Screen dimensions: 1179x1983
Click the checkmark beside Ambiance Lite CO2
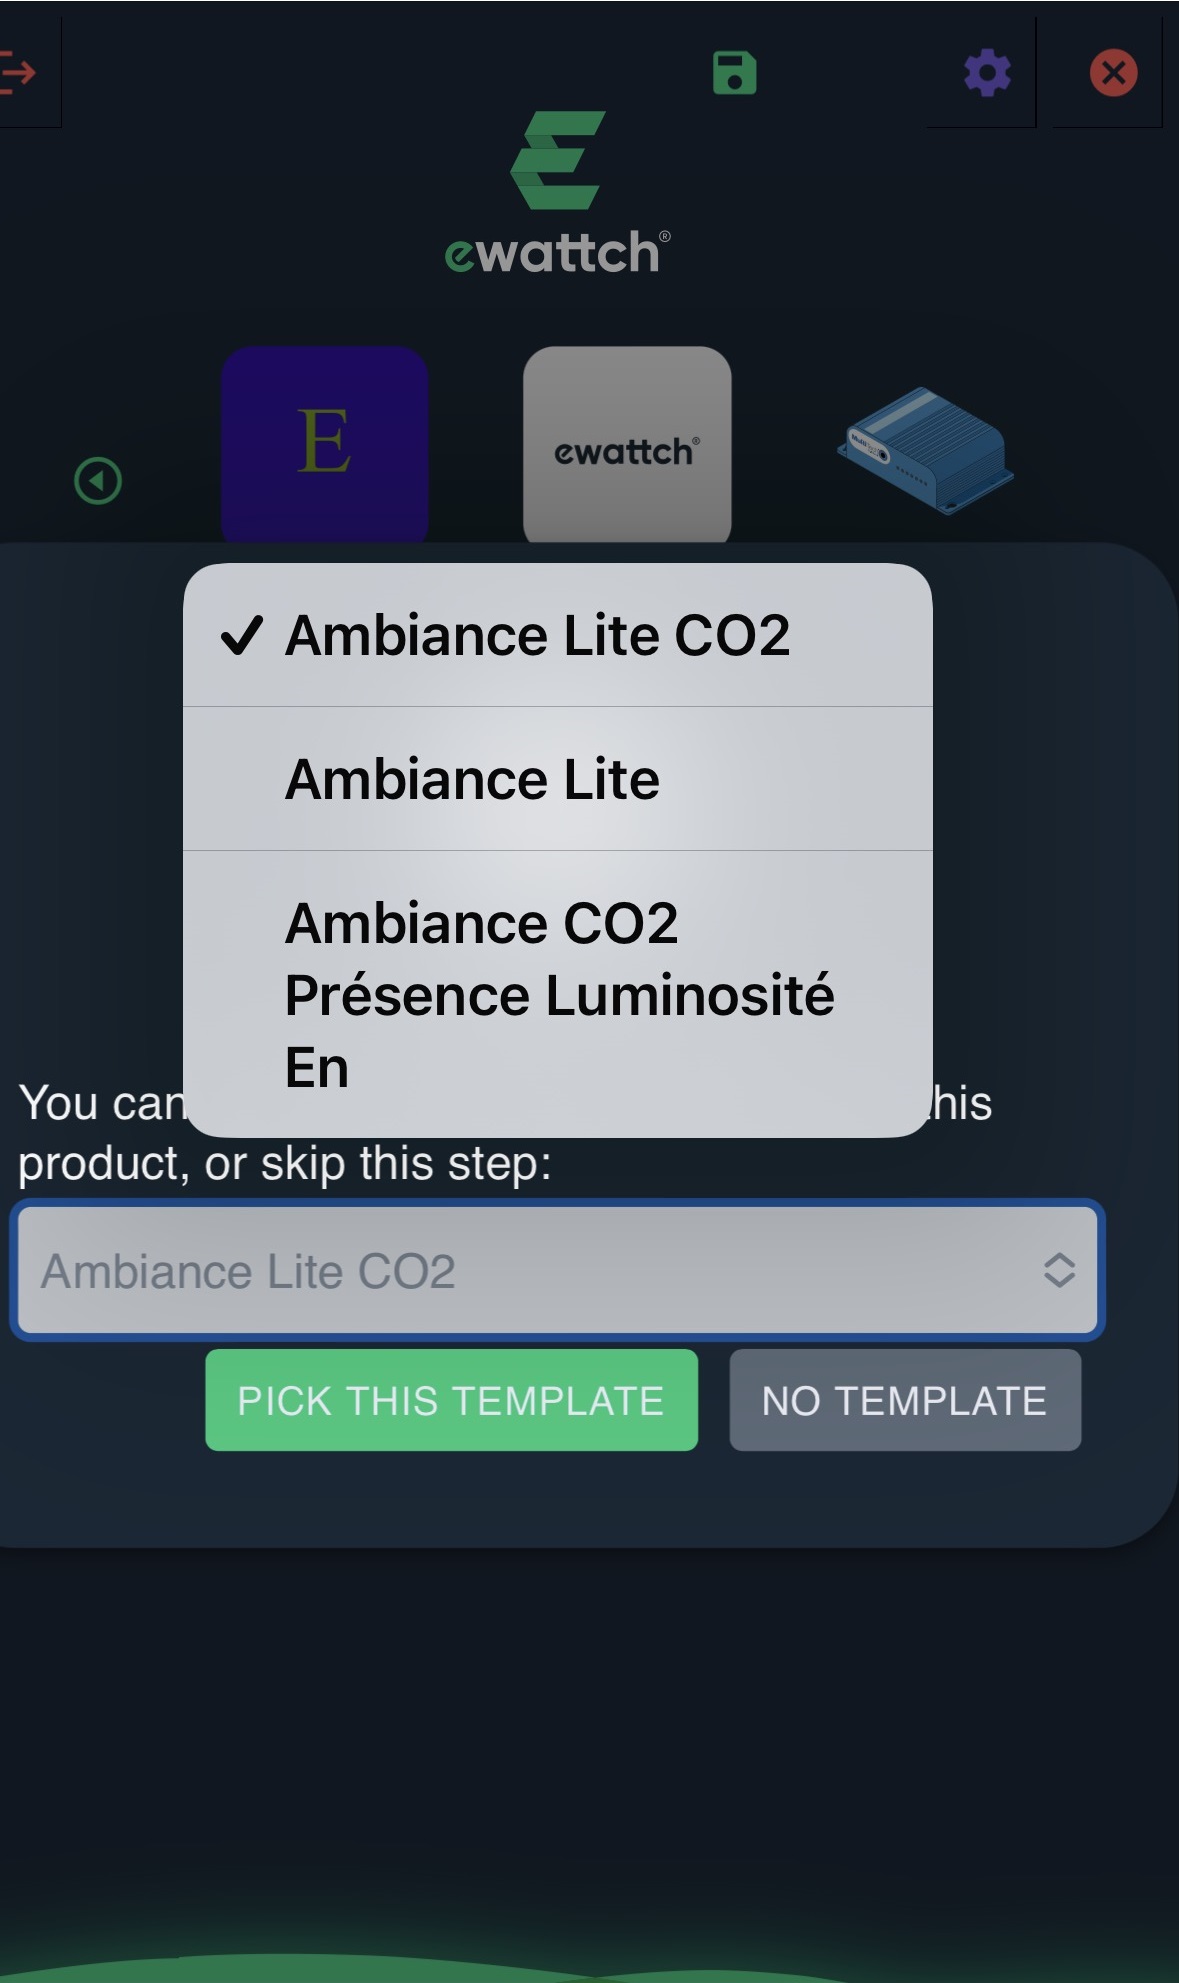pyautogui.click(x=241, y=635)
